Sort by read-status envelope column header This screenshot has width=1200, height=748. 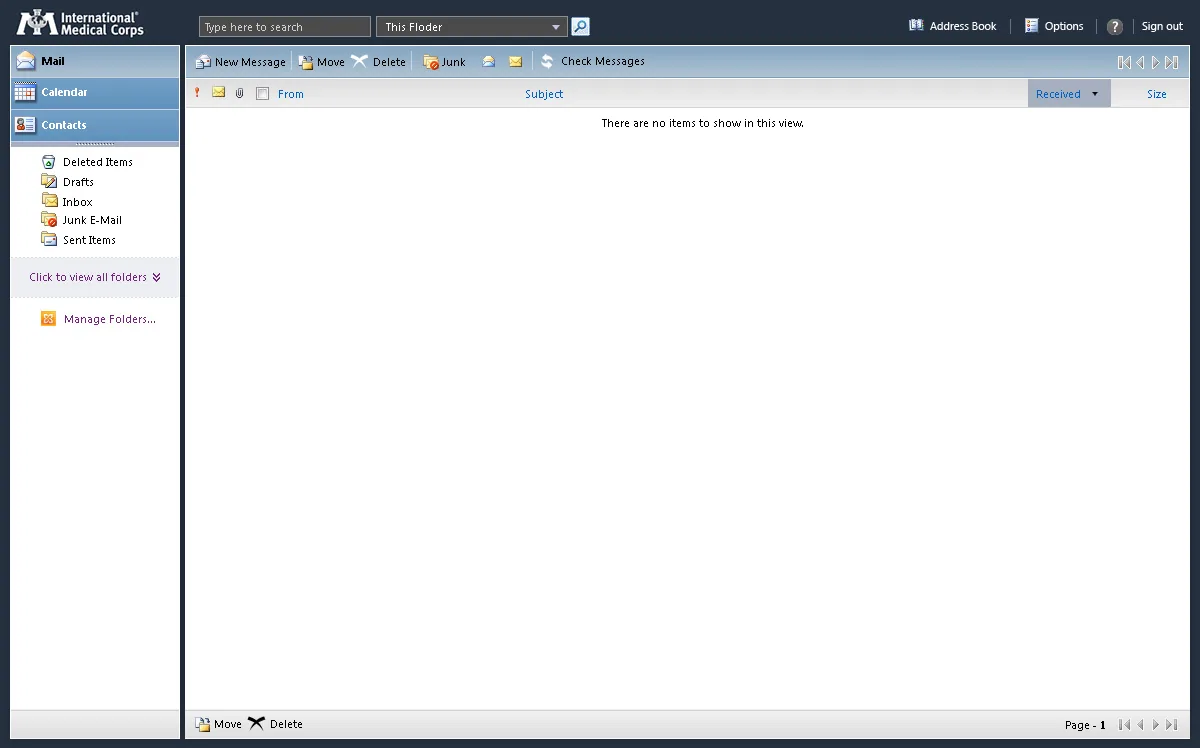(218, 92)
